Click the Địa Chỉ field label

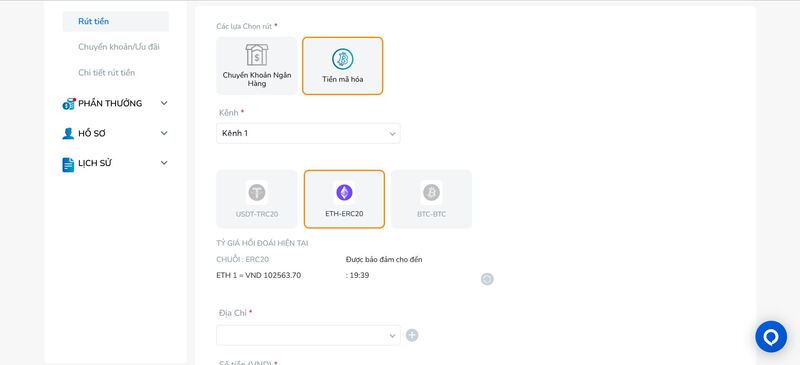(x=233, y=313)
